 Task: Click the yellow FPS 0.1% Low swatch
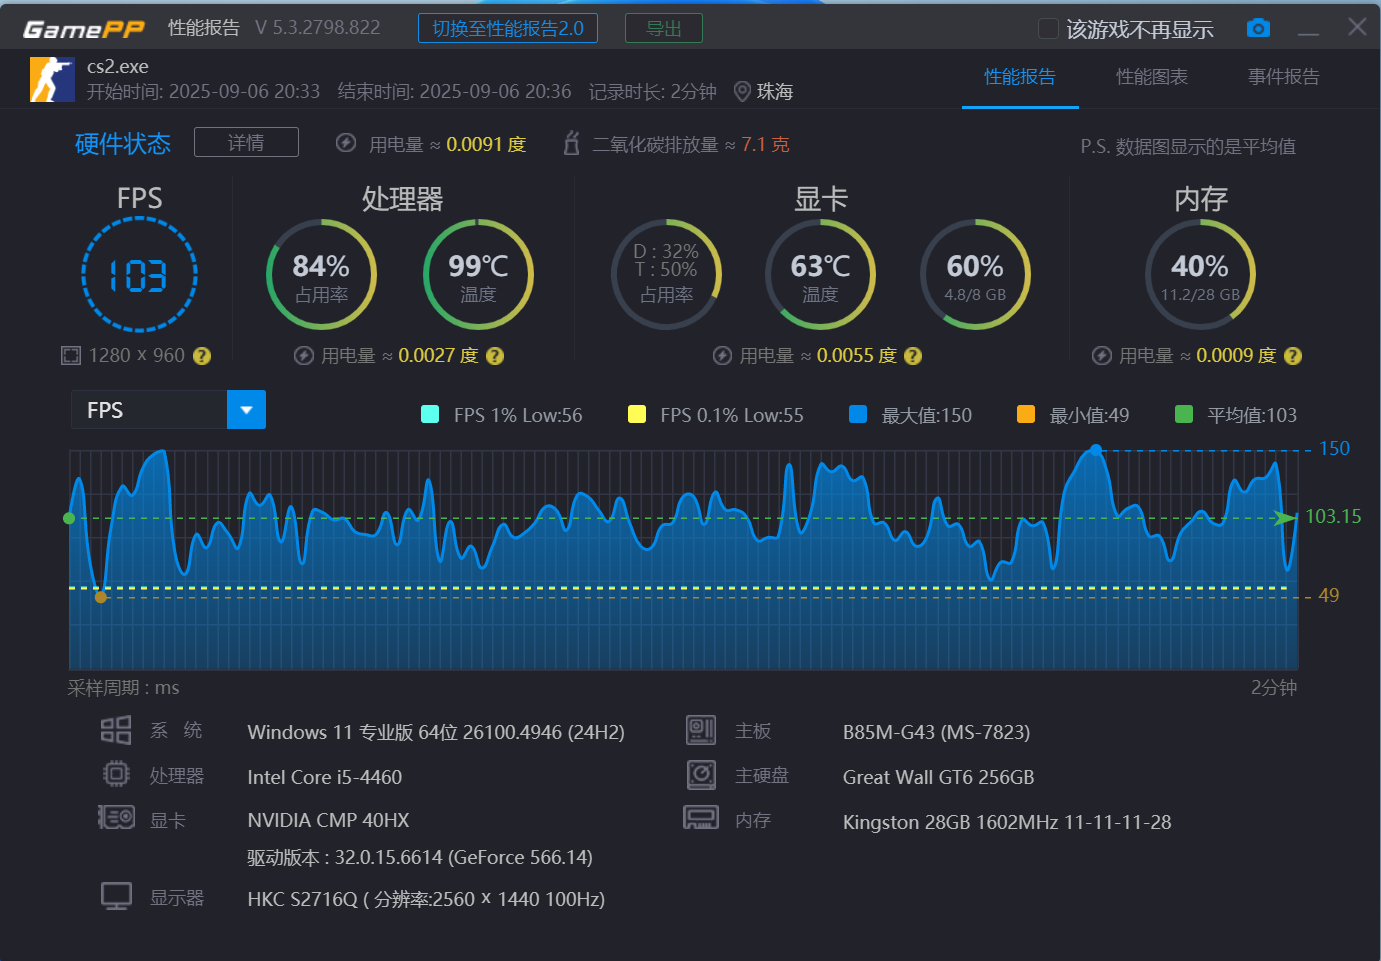pyautogui.click(x=636, y=414)
